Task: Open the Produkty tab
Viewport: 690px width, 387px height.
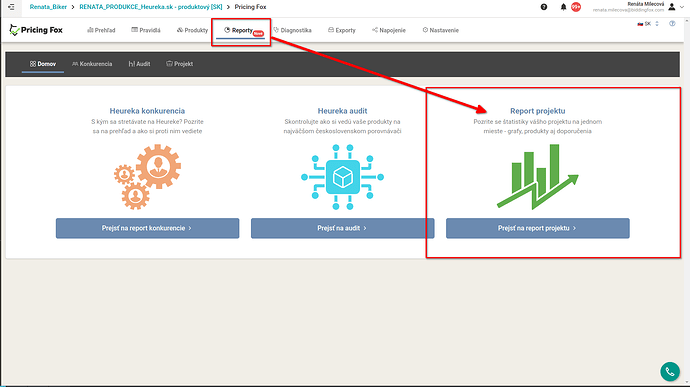Action: tap(192, 30)
